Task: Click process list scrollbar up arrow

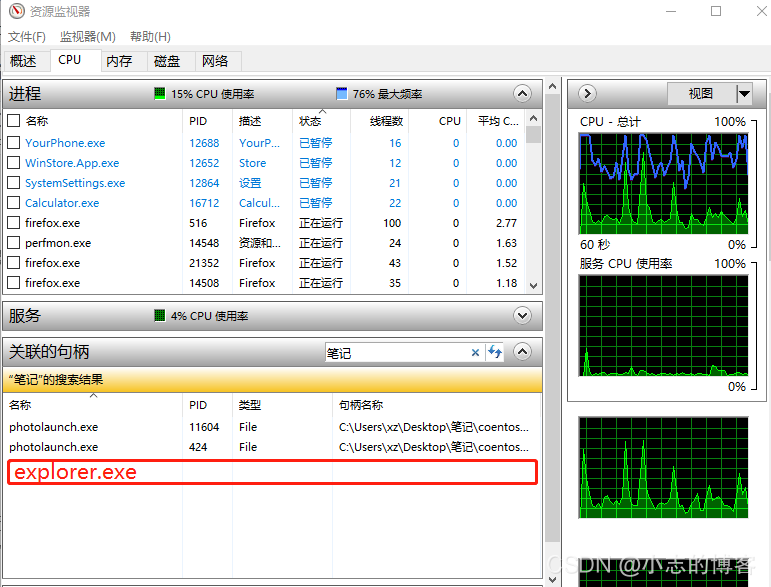Action: (x=534, y=118)
